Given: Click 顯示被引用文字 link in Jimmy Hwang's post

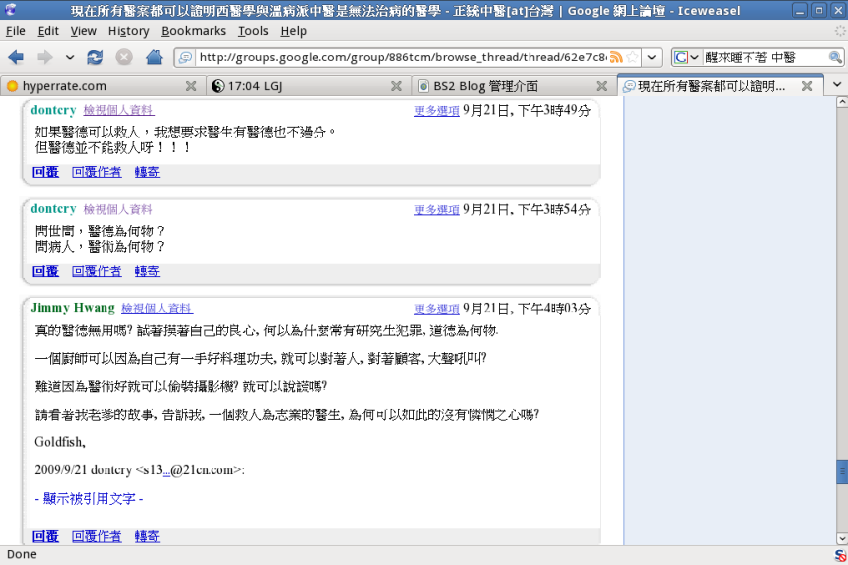Looking at the screenshot, I should pyautogui.click(x=89, y=498).
